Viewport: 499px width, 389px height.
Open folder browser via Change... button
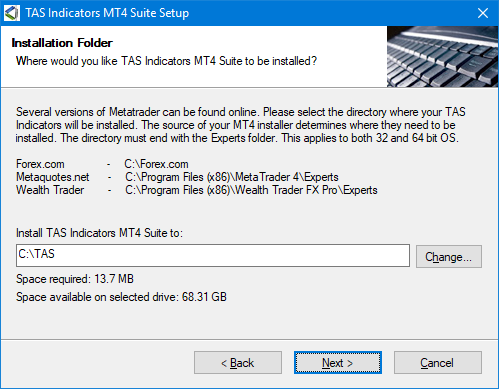449,256
